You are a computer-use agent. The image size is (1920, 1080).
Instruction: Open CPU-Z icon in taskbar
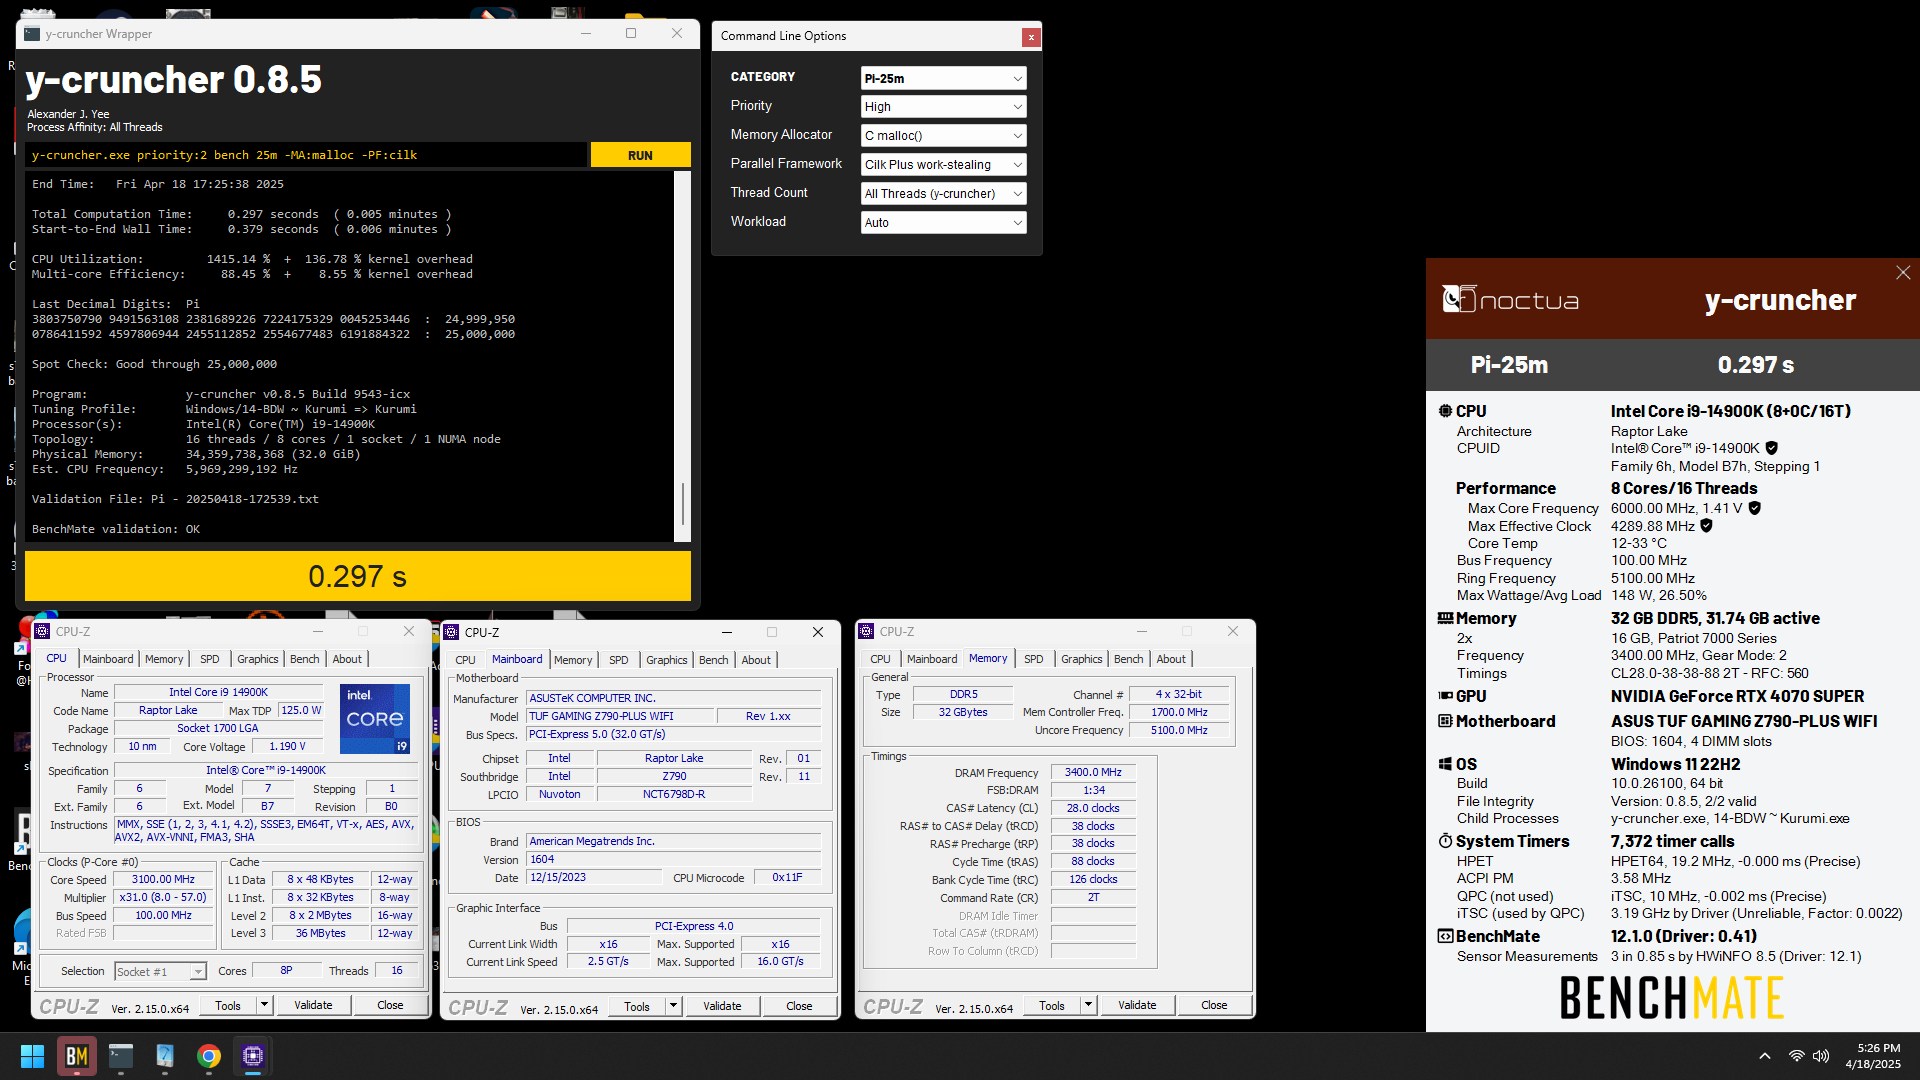[252, 1056]
